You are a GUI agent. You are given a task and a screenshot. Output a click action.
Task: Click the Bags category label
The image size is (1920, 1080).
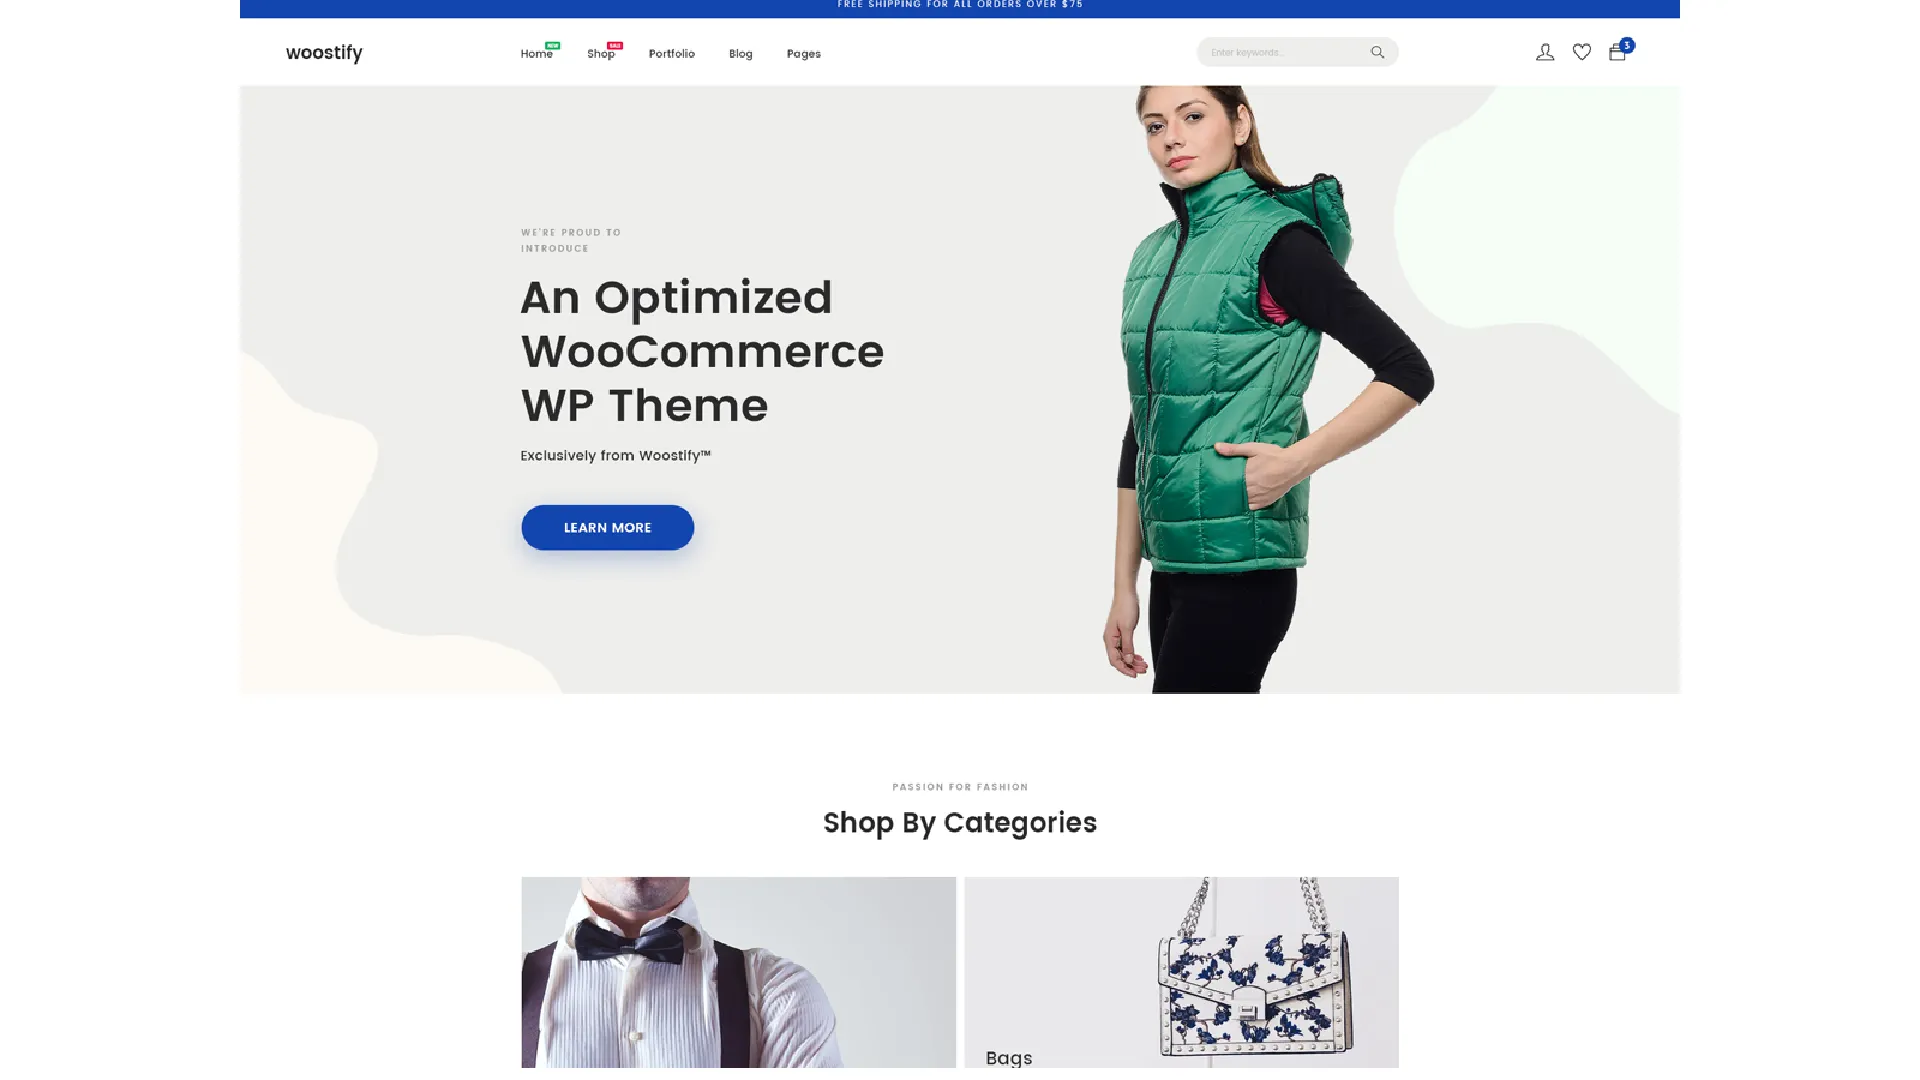(x=1008, y=1057)
